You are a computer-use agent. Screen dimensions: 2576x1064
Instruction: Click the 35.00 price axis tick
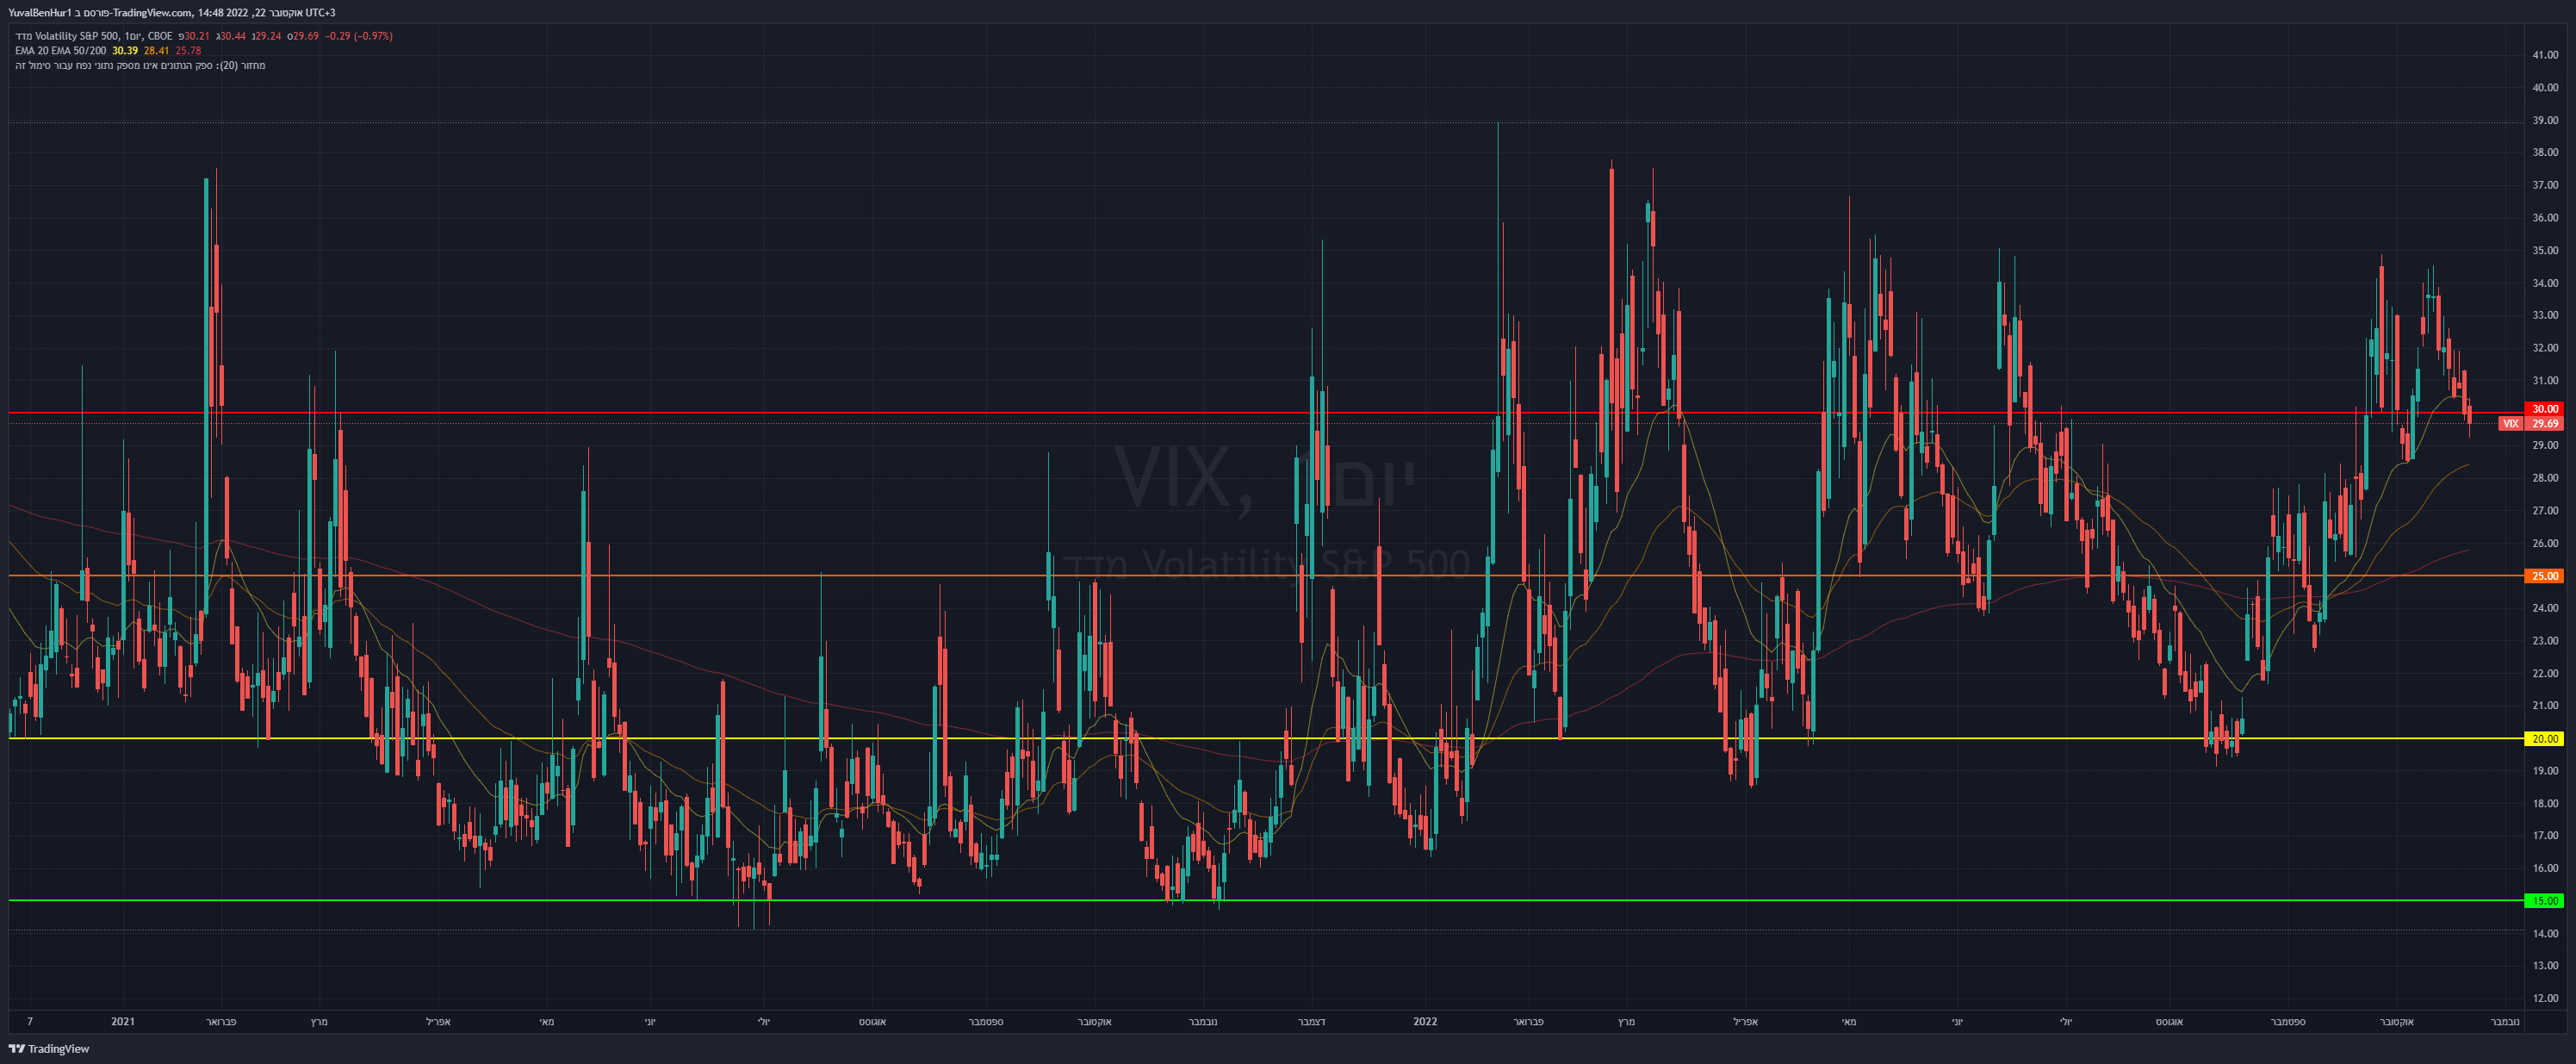coord(2545,250)
